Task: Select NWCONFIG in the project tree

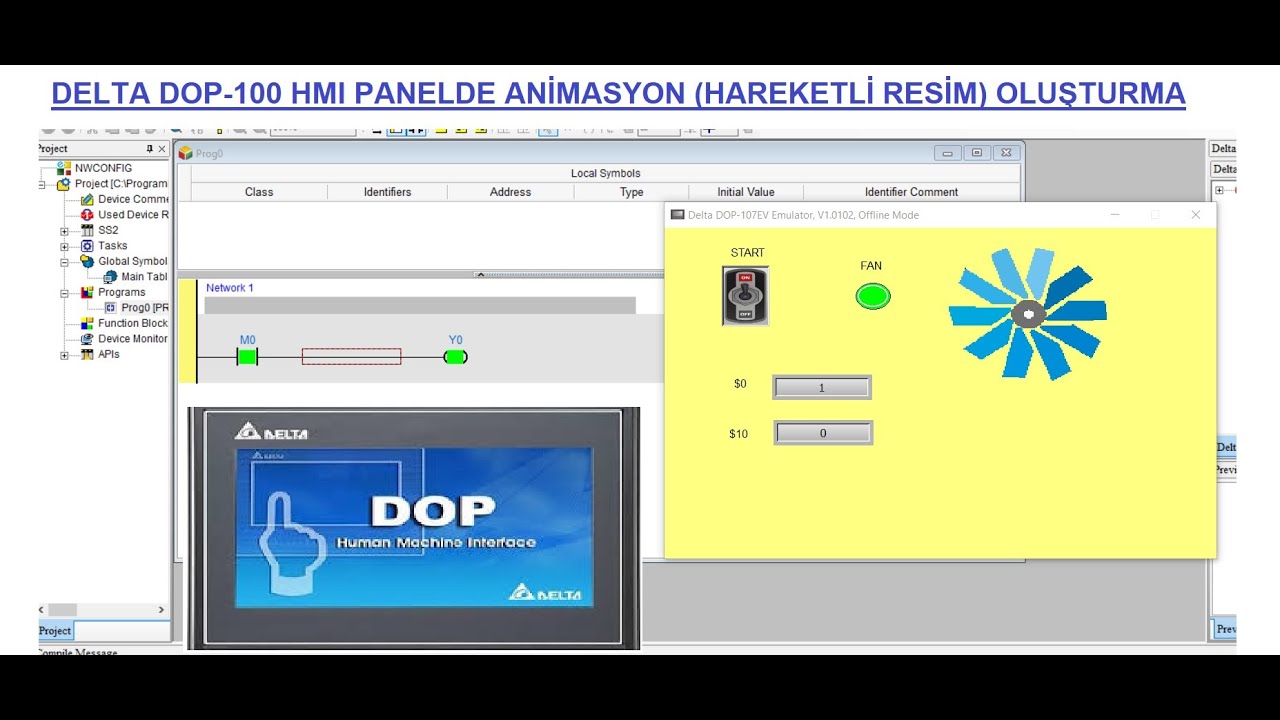Action: [x=103, y=168]
